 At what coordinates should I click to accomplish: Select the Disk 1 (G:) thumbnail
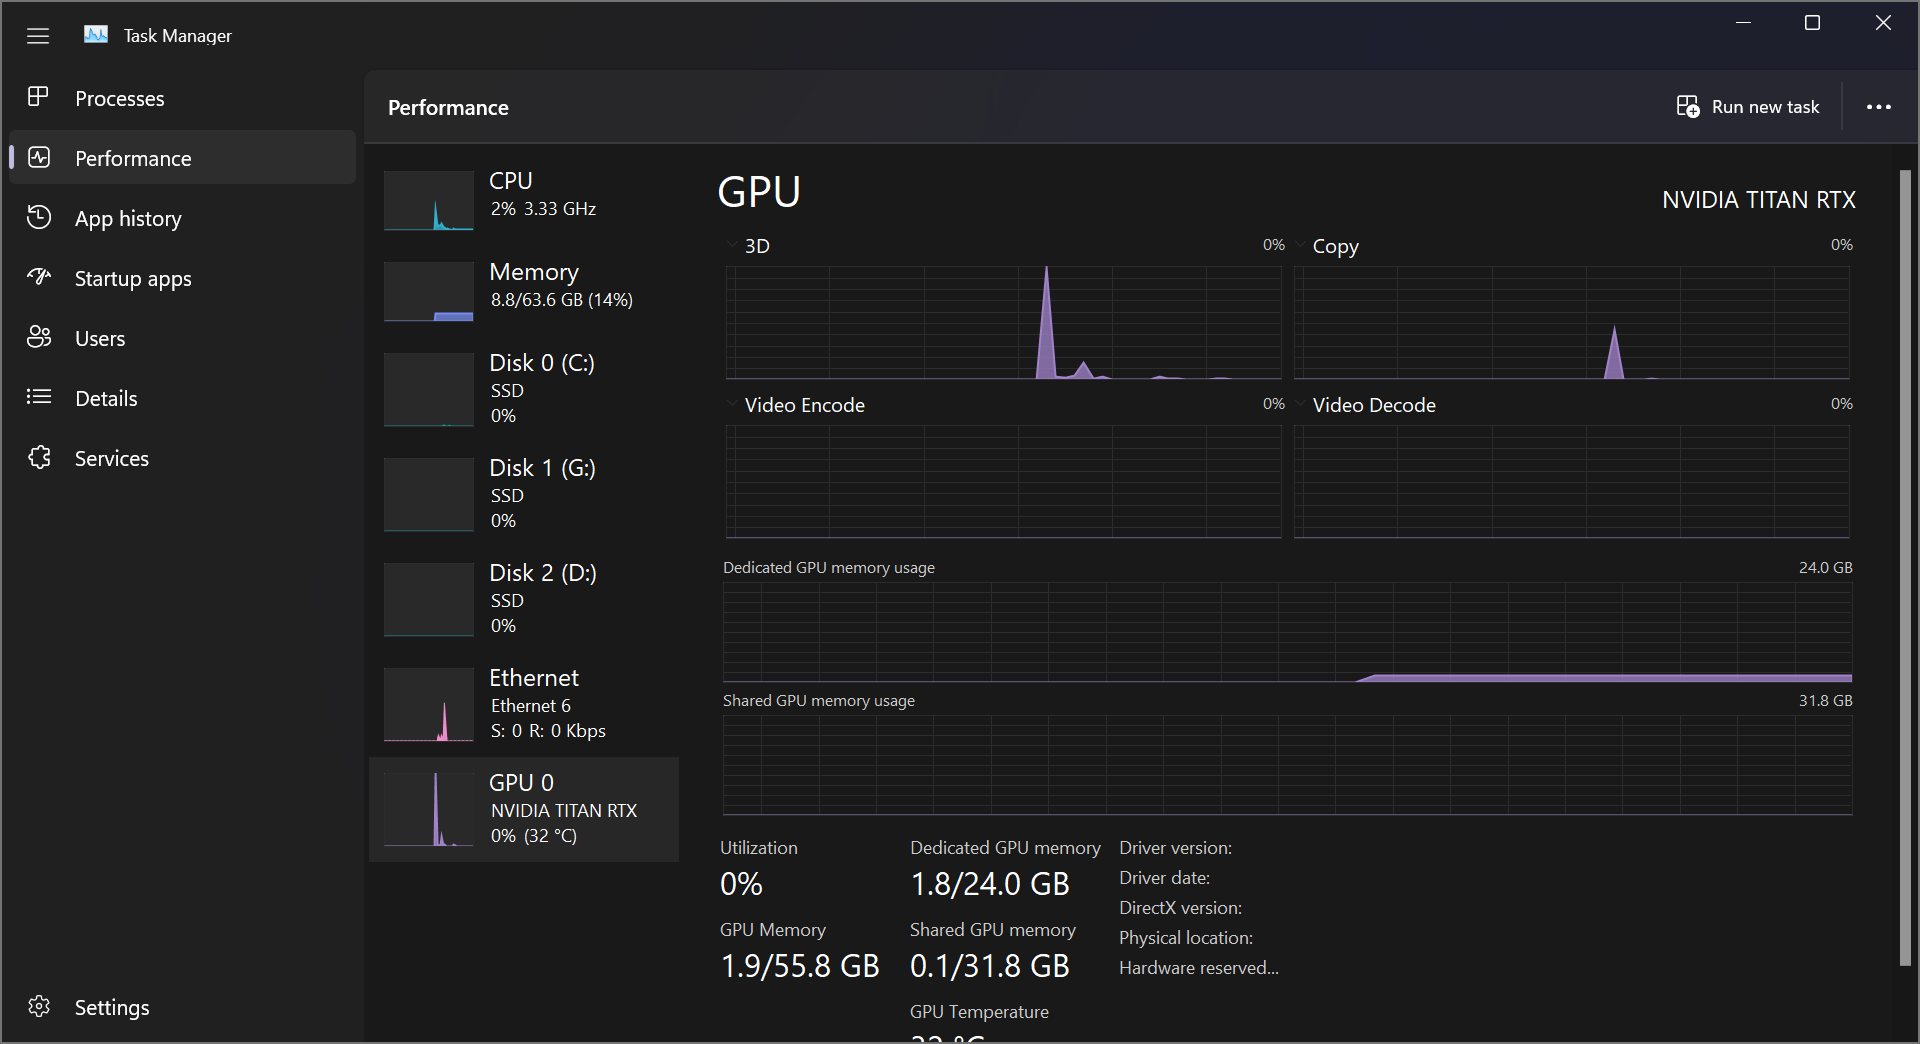point(429,494)
